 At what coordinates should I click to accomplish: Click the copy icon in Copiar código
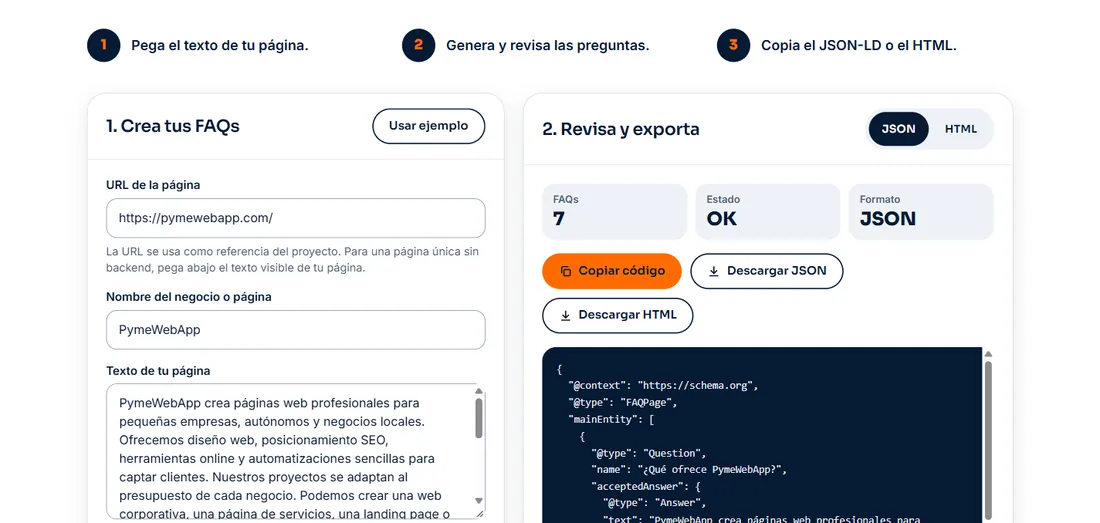click(x=565, y=271)
